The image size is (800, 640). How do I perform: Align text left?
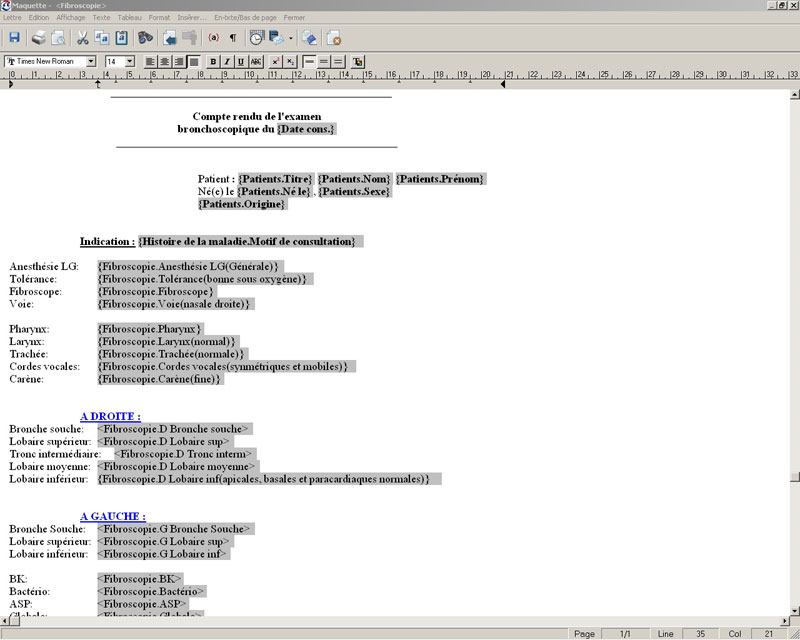150,62
